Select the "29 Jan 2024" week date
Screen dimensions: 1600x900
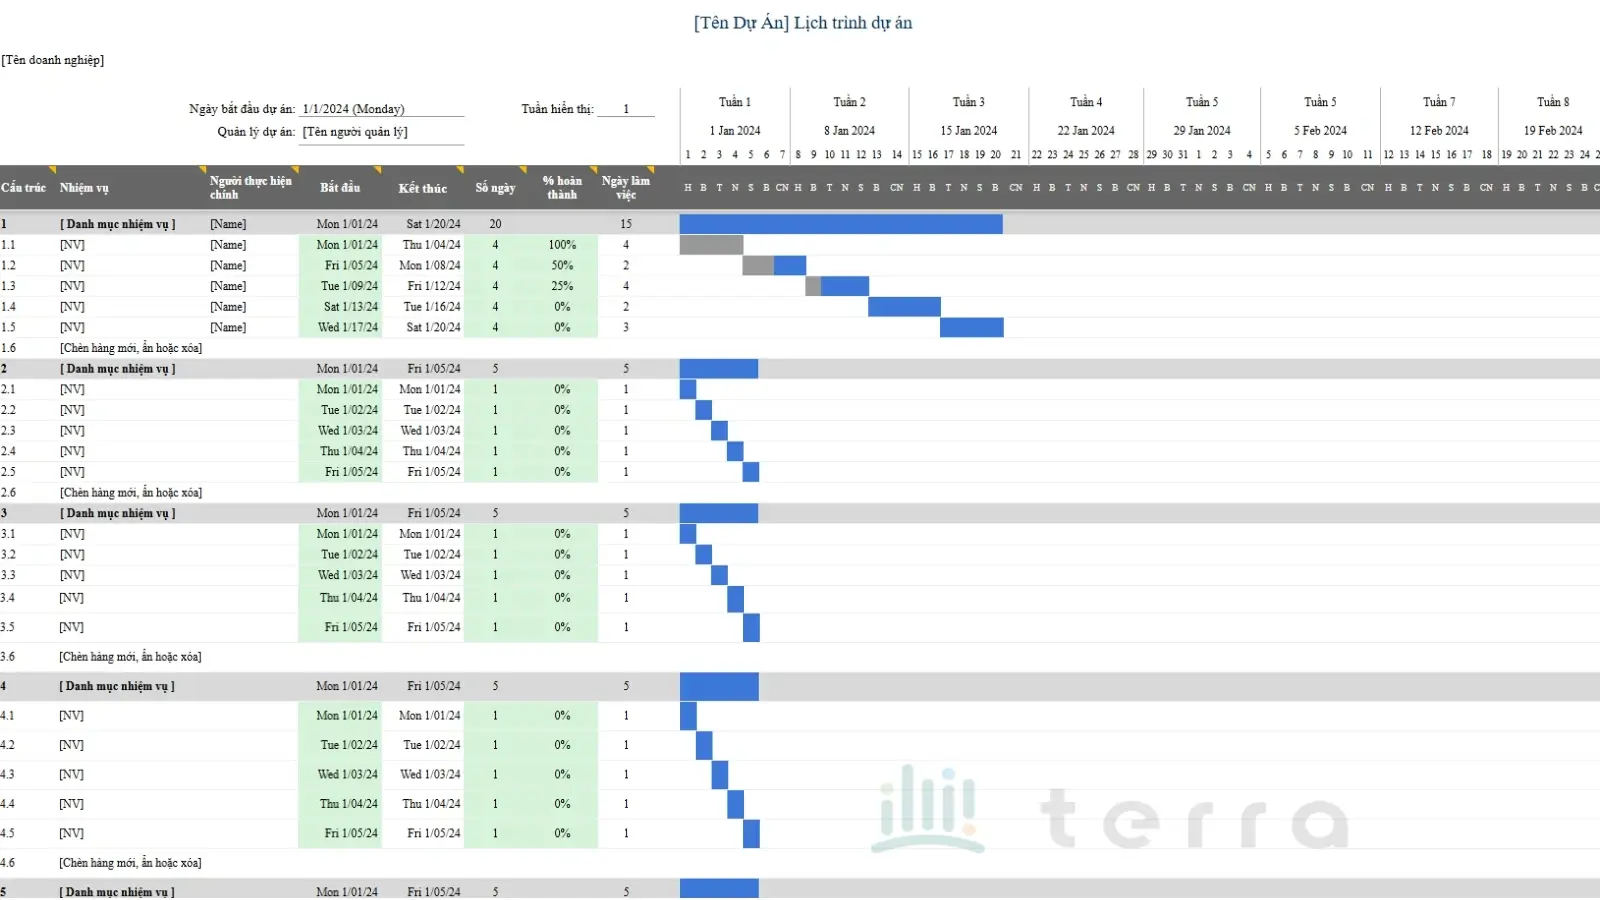pos(1202,131)
